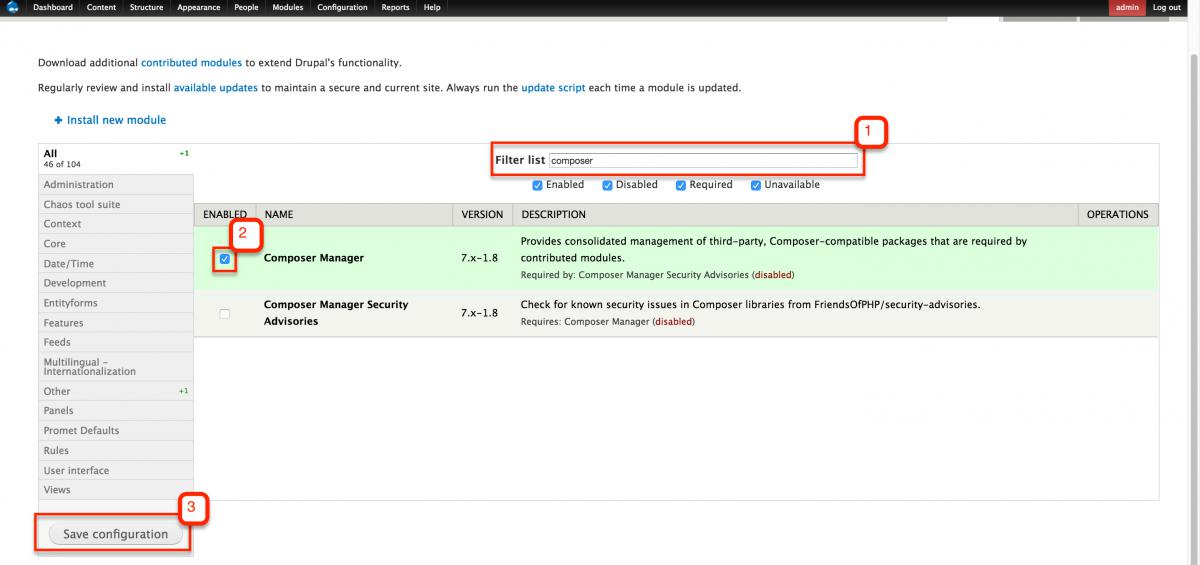Open the Configuration menu
The image size is (1200, 565).
342,7
